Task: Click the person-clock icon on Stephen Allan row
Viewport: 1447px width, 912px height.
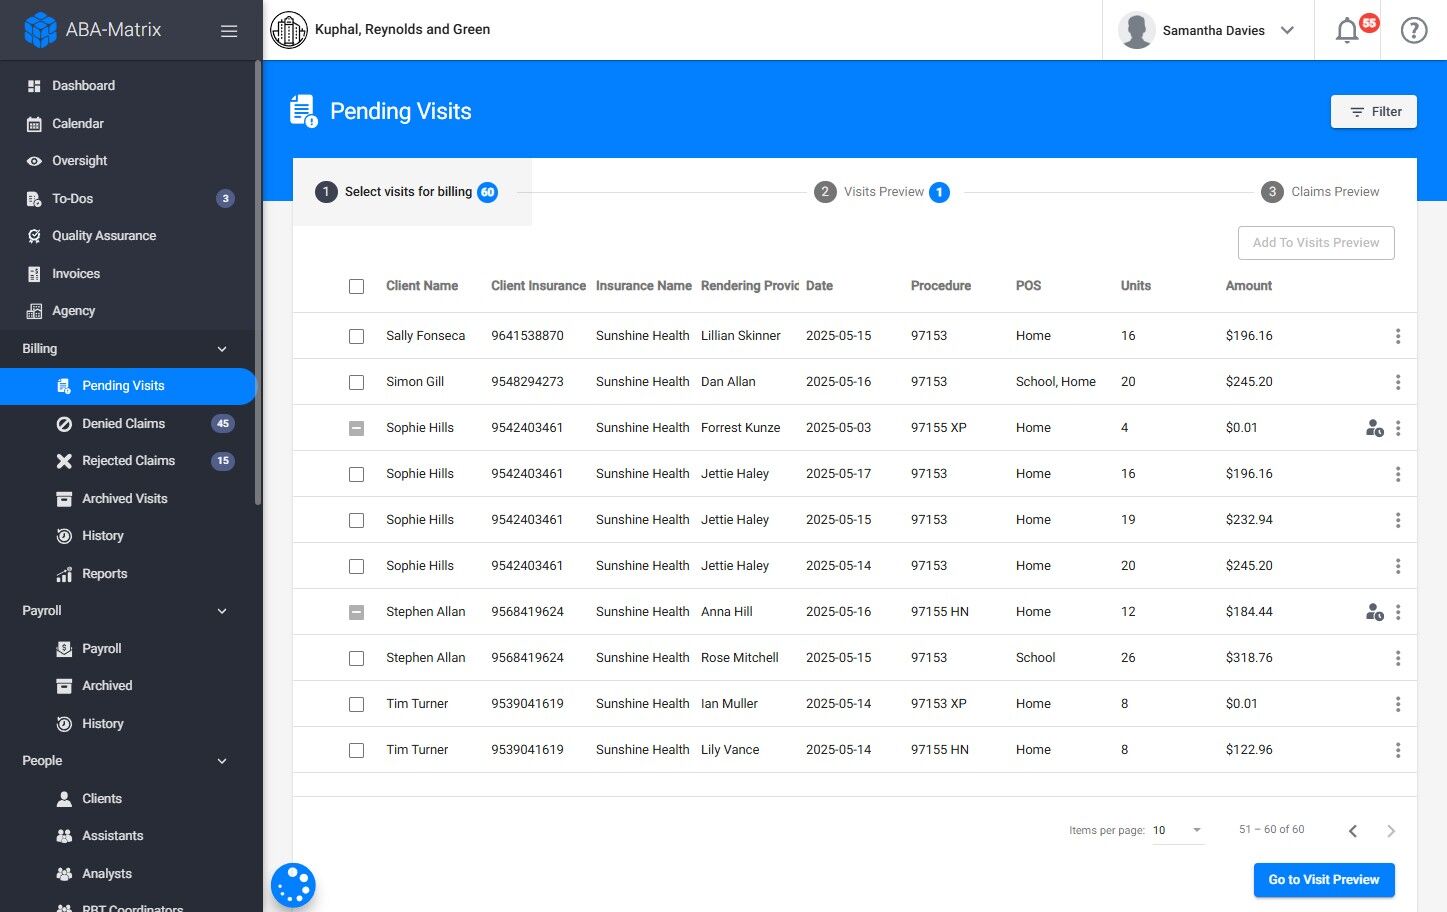Action: [1375, 612]
